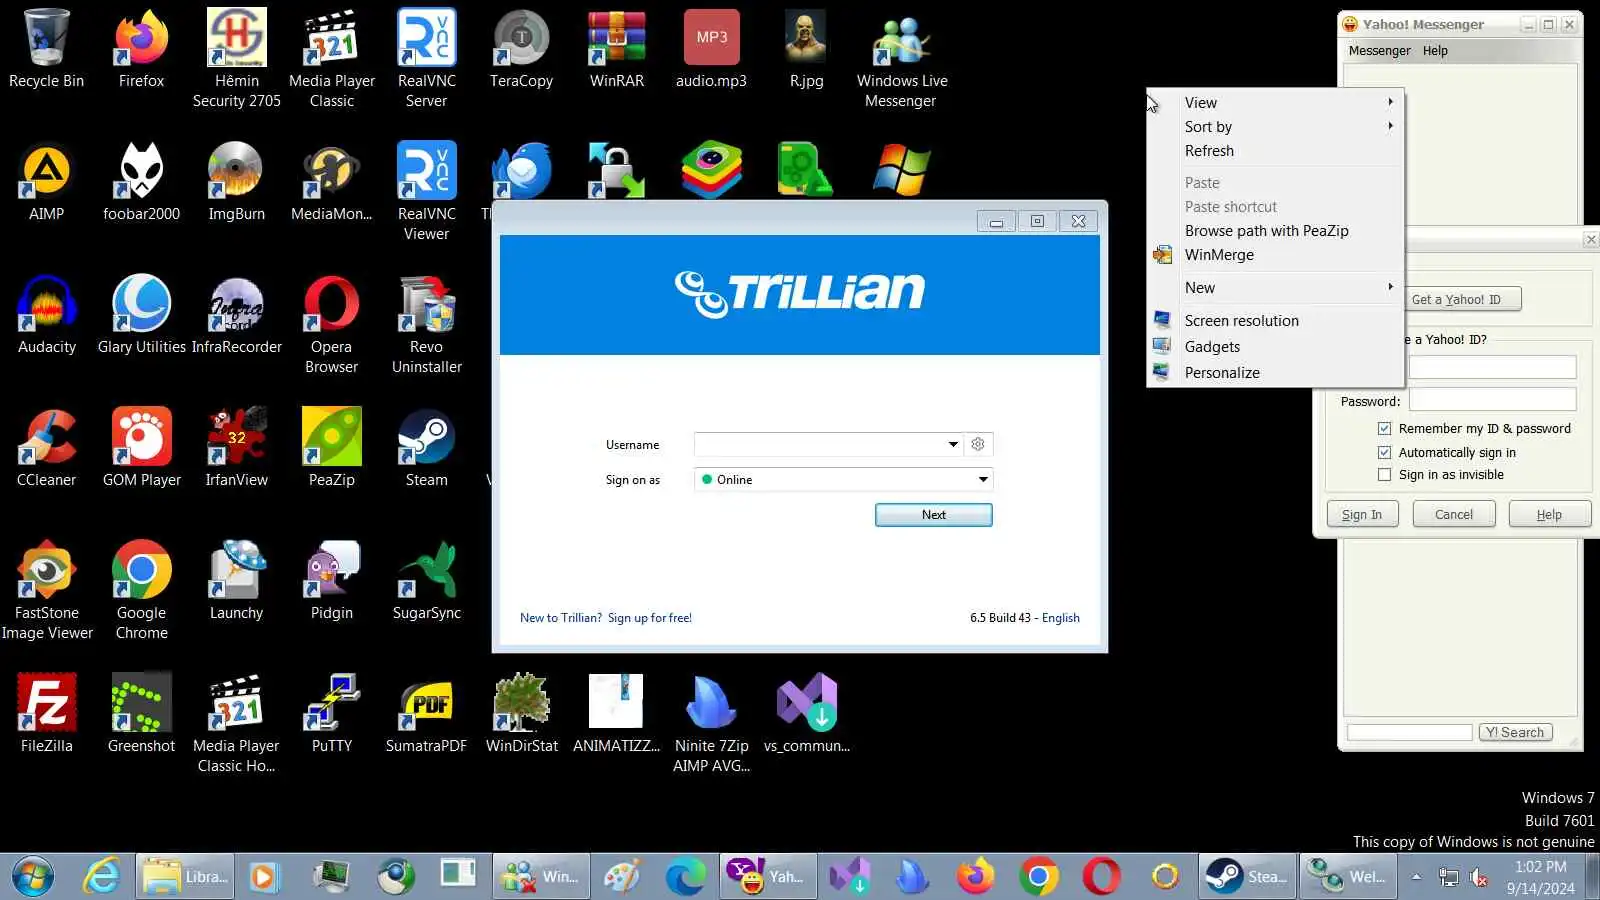Show hidden system tray icons arrow
Viewport: 1600px width, 900px height.
(x=1416, y=877)
